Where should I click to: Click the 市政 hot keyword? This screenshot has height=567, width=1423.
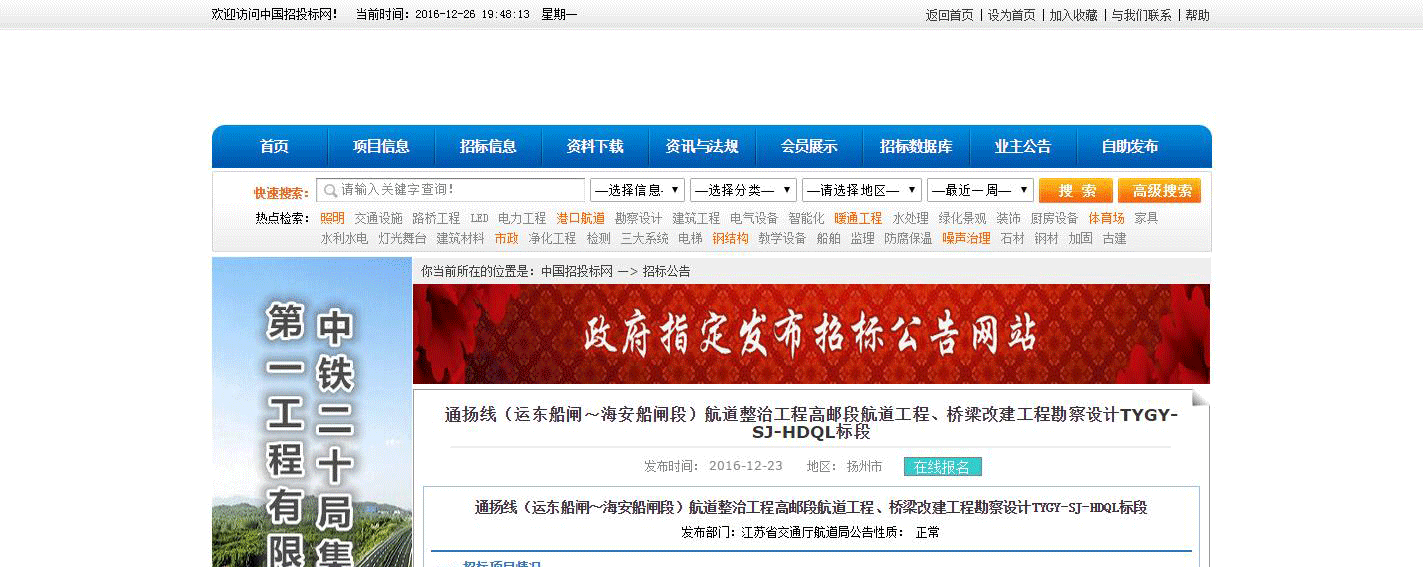506,239
